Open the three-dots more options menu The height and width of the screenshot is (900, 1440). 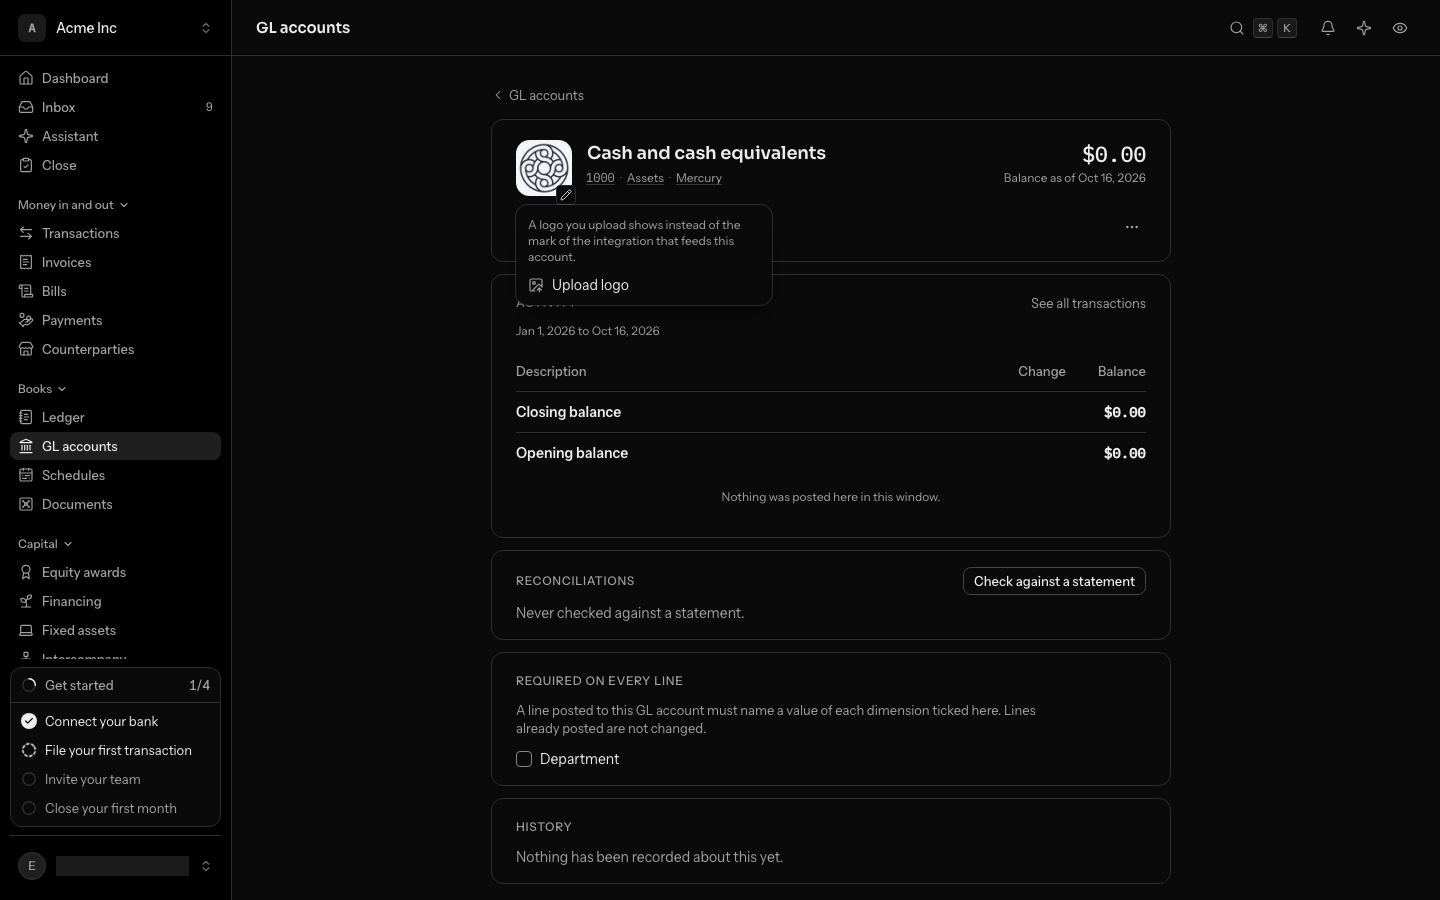(x=1132, y=227)
